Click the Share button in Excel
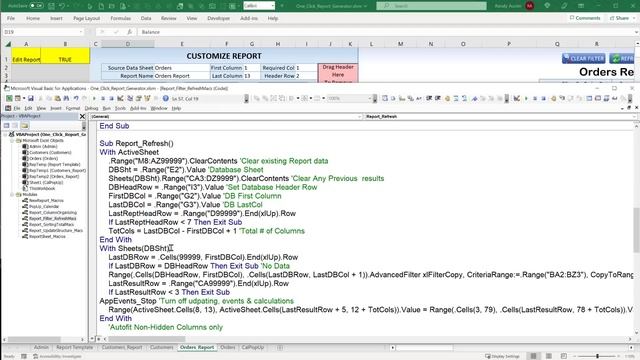This screenshot has height=360, width=640. [620, 18]
